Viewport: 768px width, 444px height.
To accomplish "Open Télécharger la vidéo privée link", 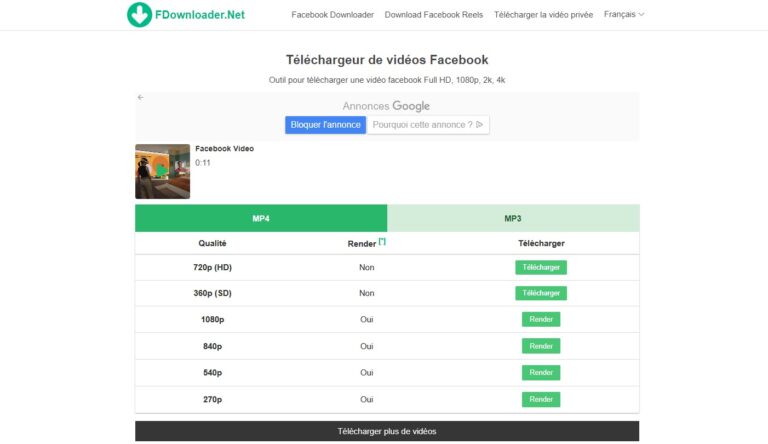I will (x=543, y=15).
